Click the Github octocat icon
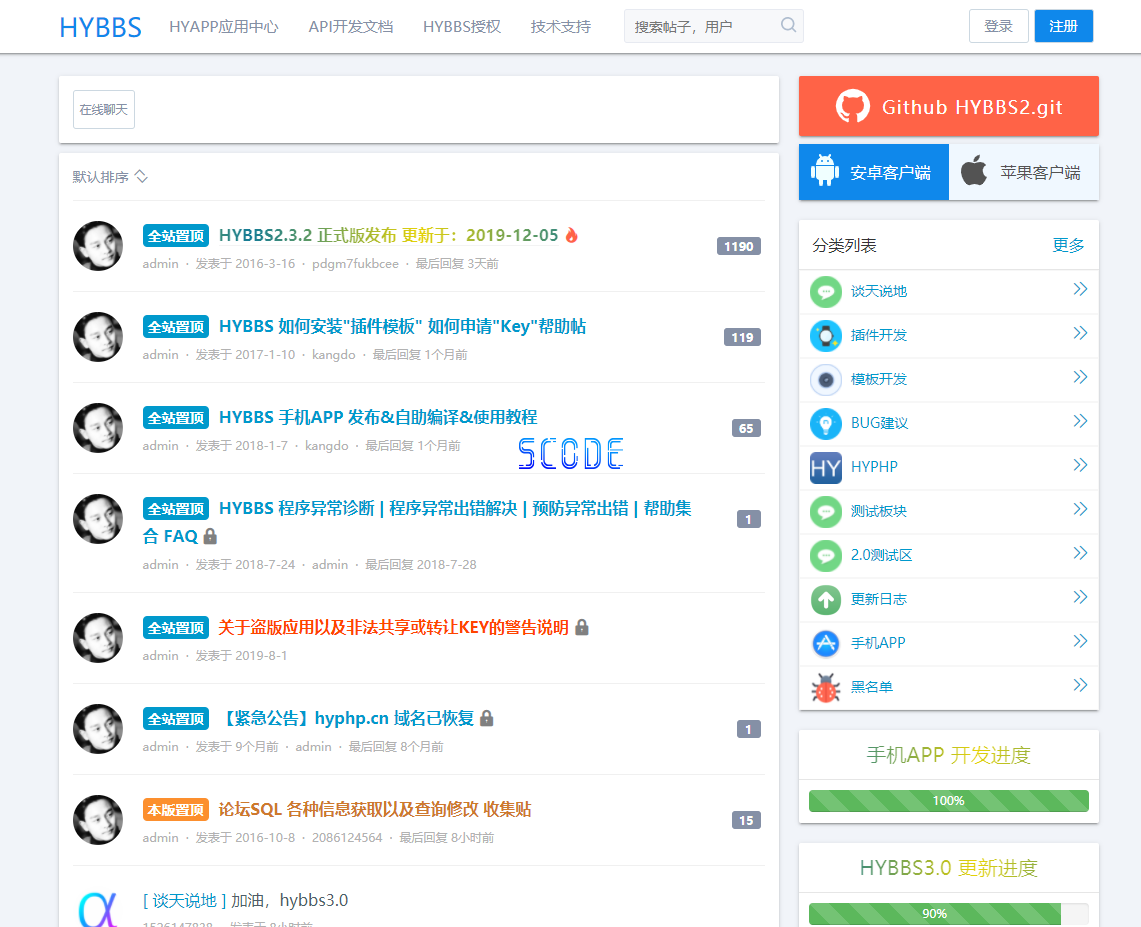Screen dimensions: 1141x927 tap(852, 106)
